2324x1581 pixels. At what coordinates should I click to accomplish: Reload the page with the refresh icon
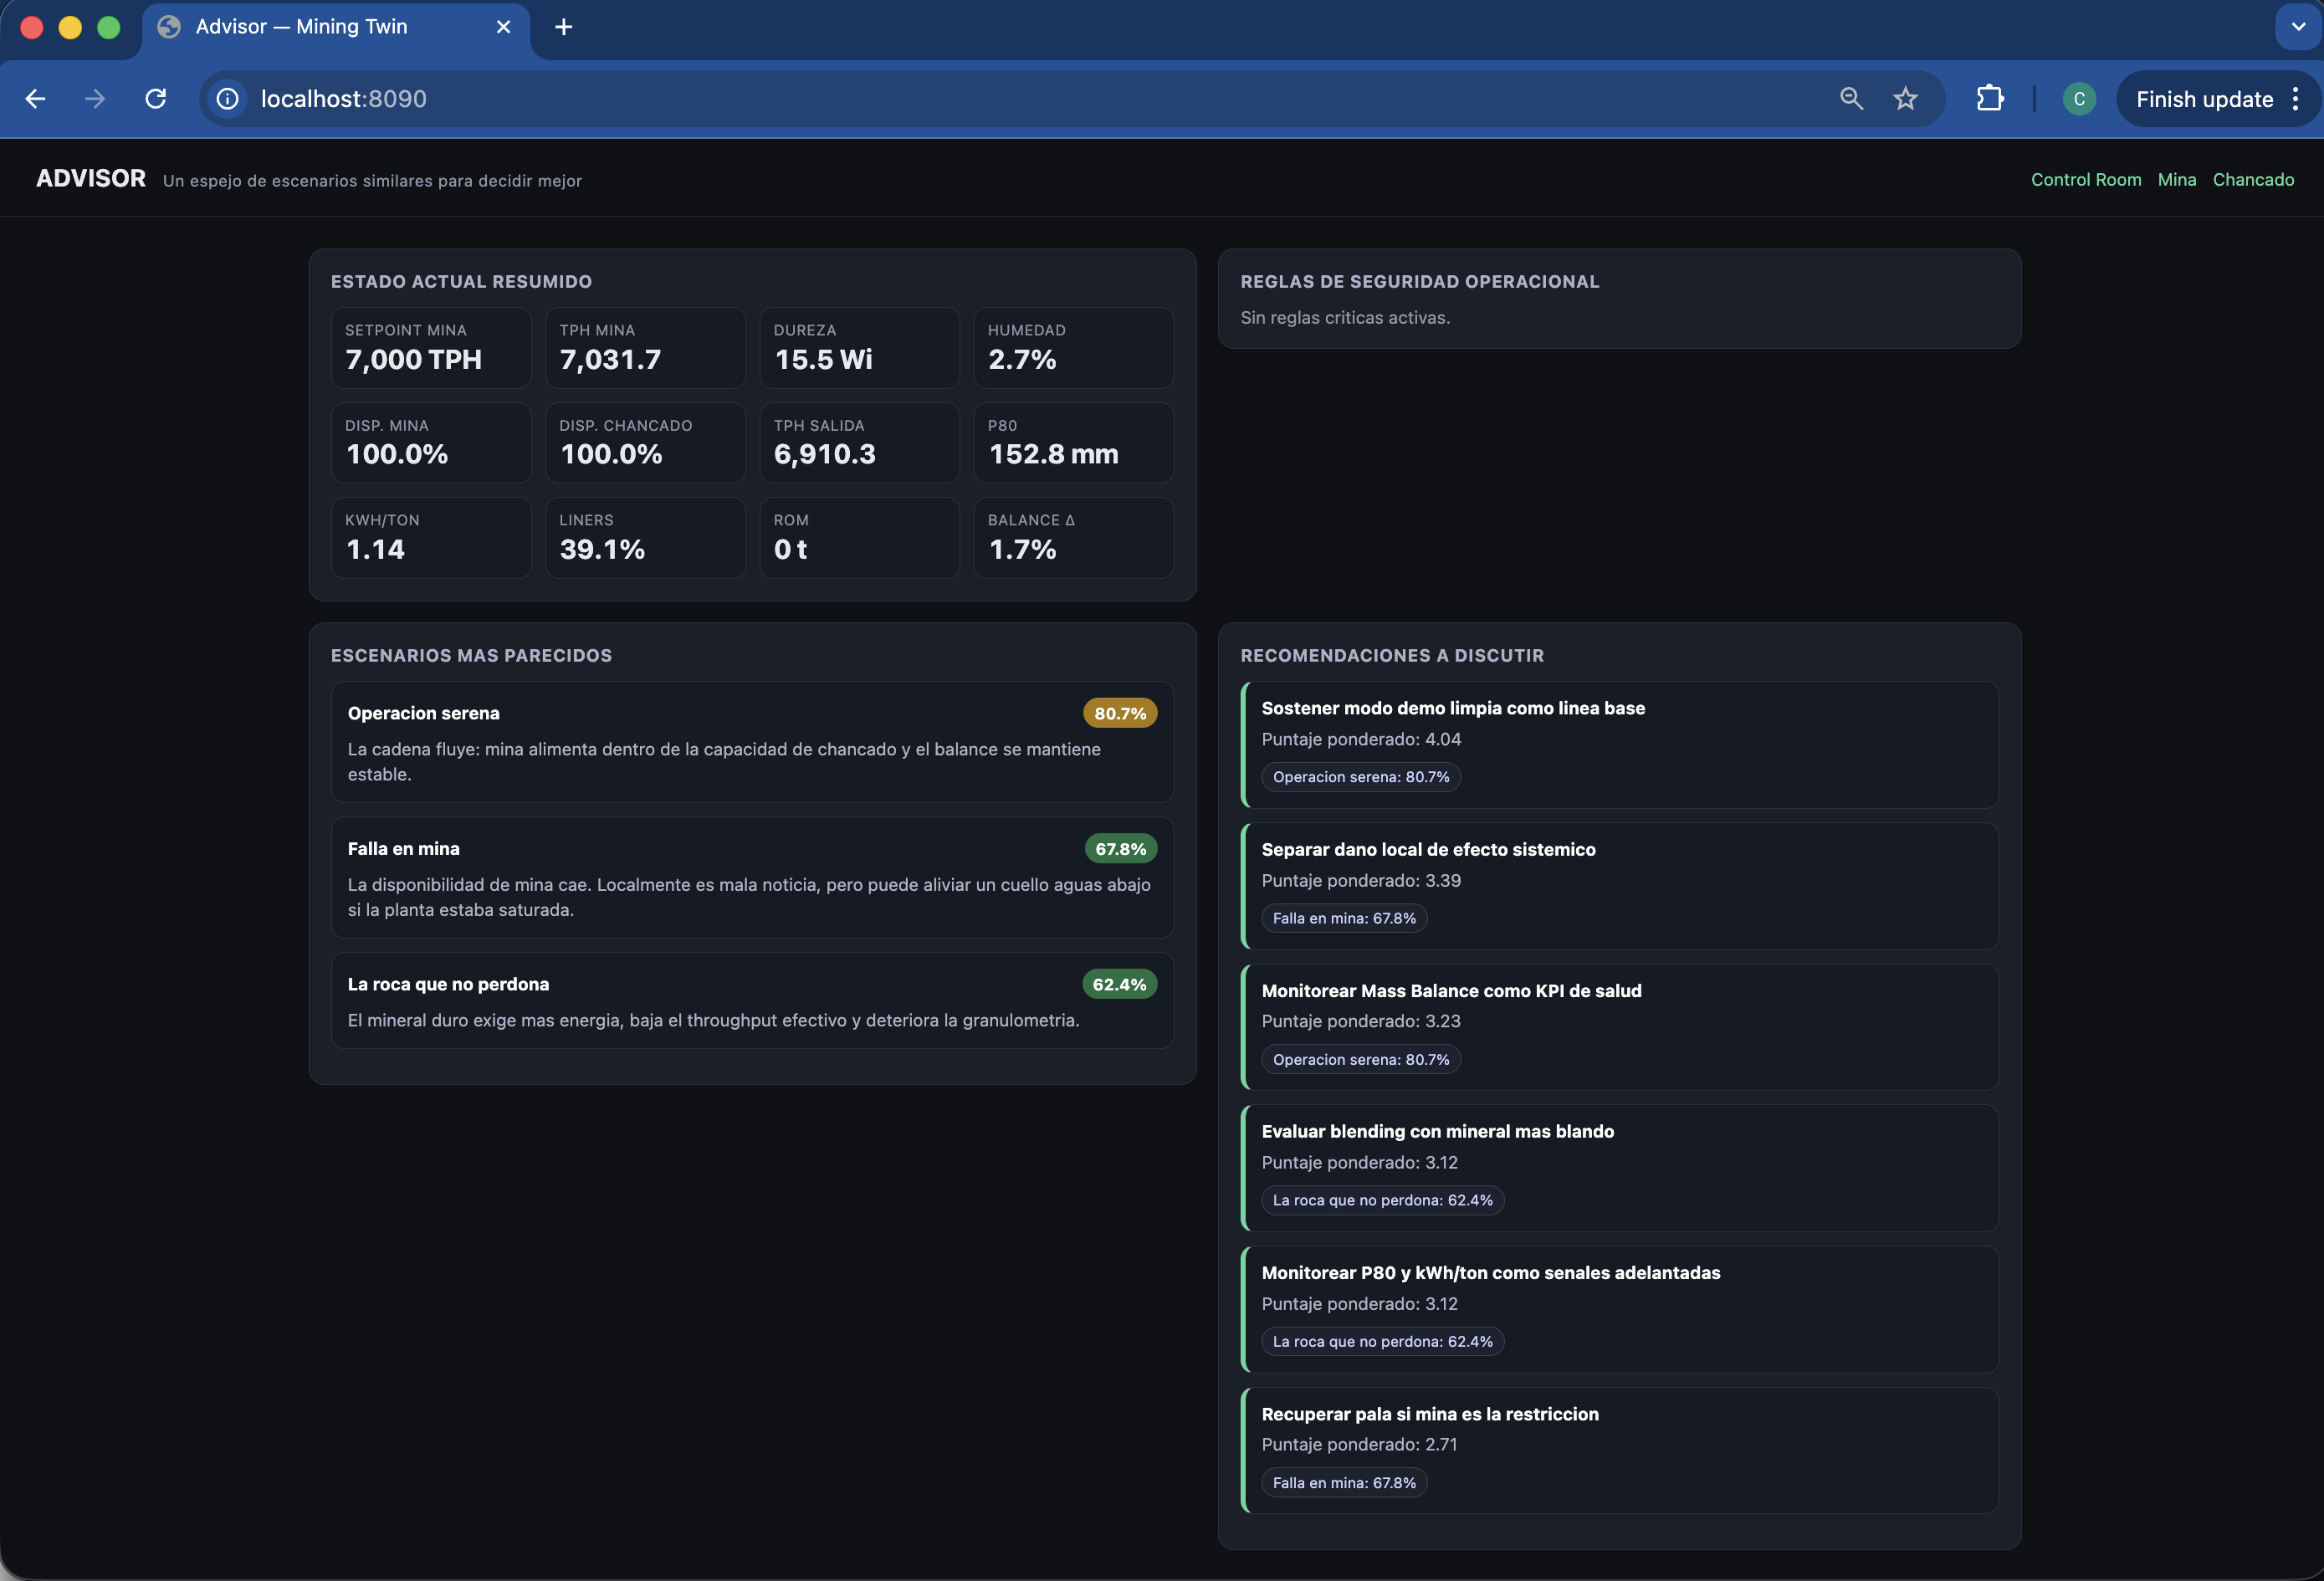155,98
